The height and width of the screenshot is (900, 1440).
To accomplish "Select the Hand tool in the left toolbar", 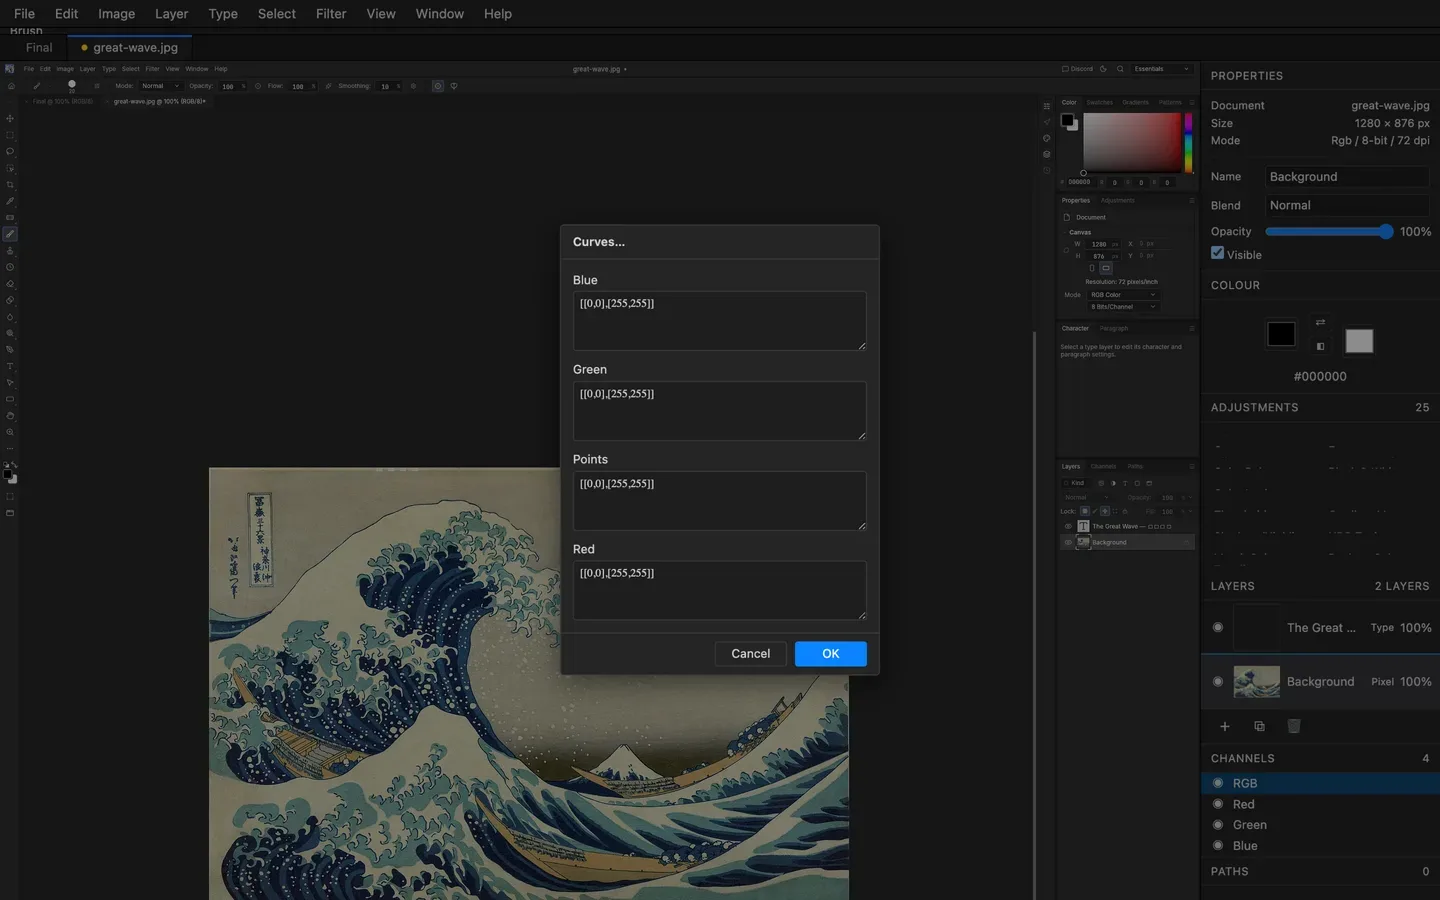I will click(x=10, y=416).
